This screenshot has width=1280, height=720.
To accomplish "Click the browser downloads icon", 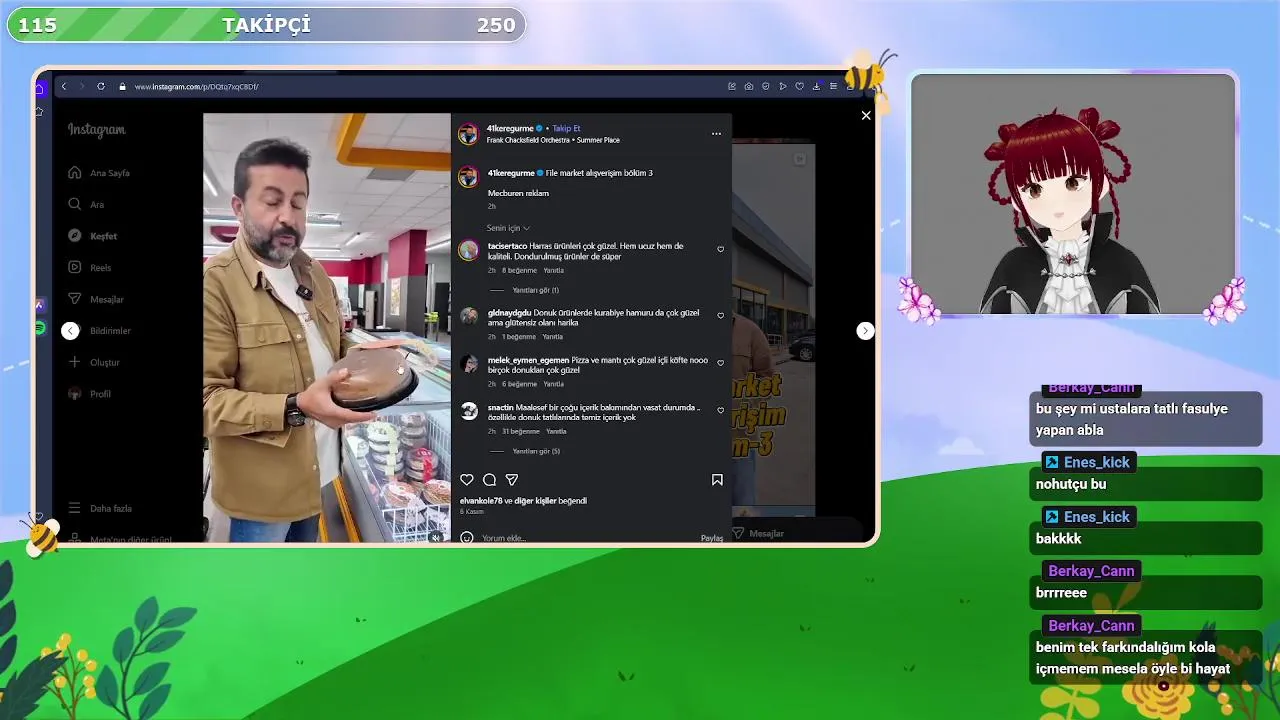I will (816, 87).
